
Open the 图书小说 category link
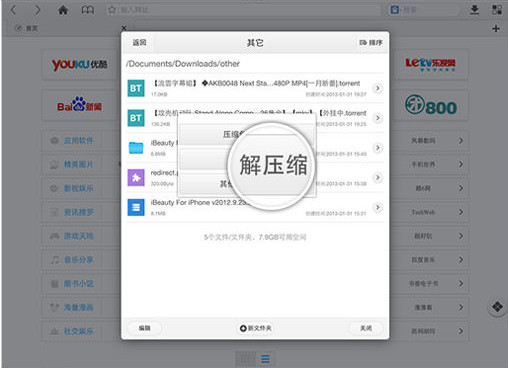[78, 284]
